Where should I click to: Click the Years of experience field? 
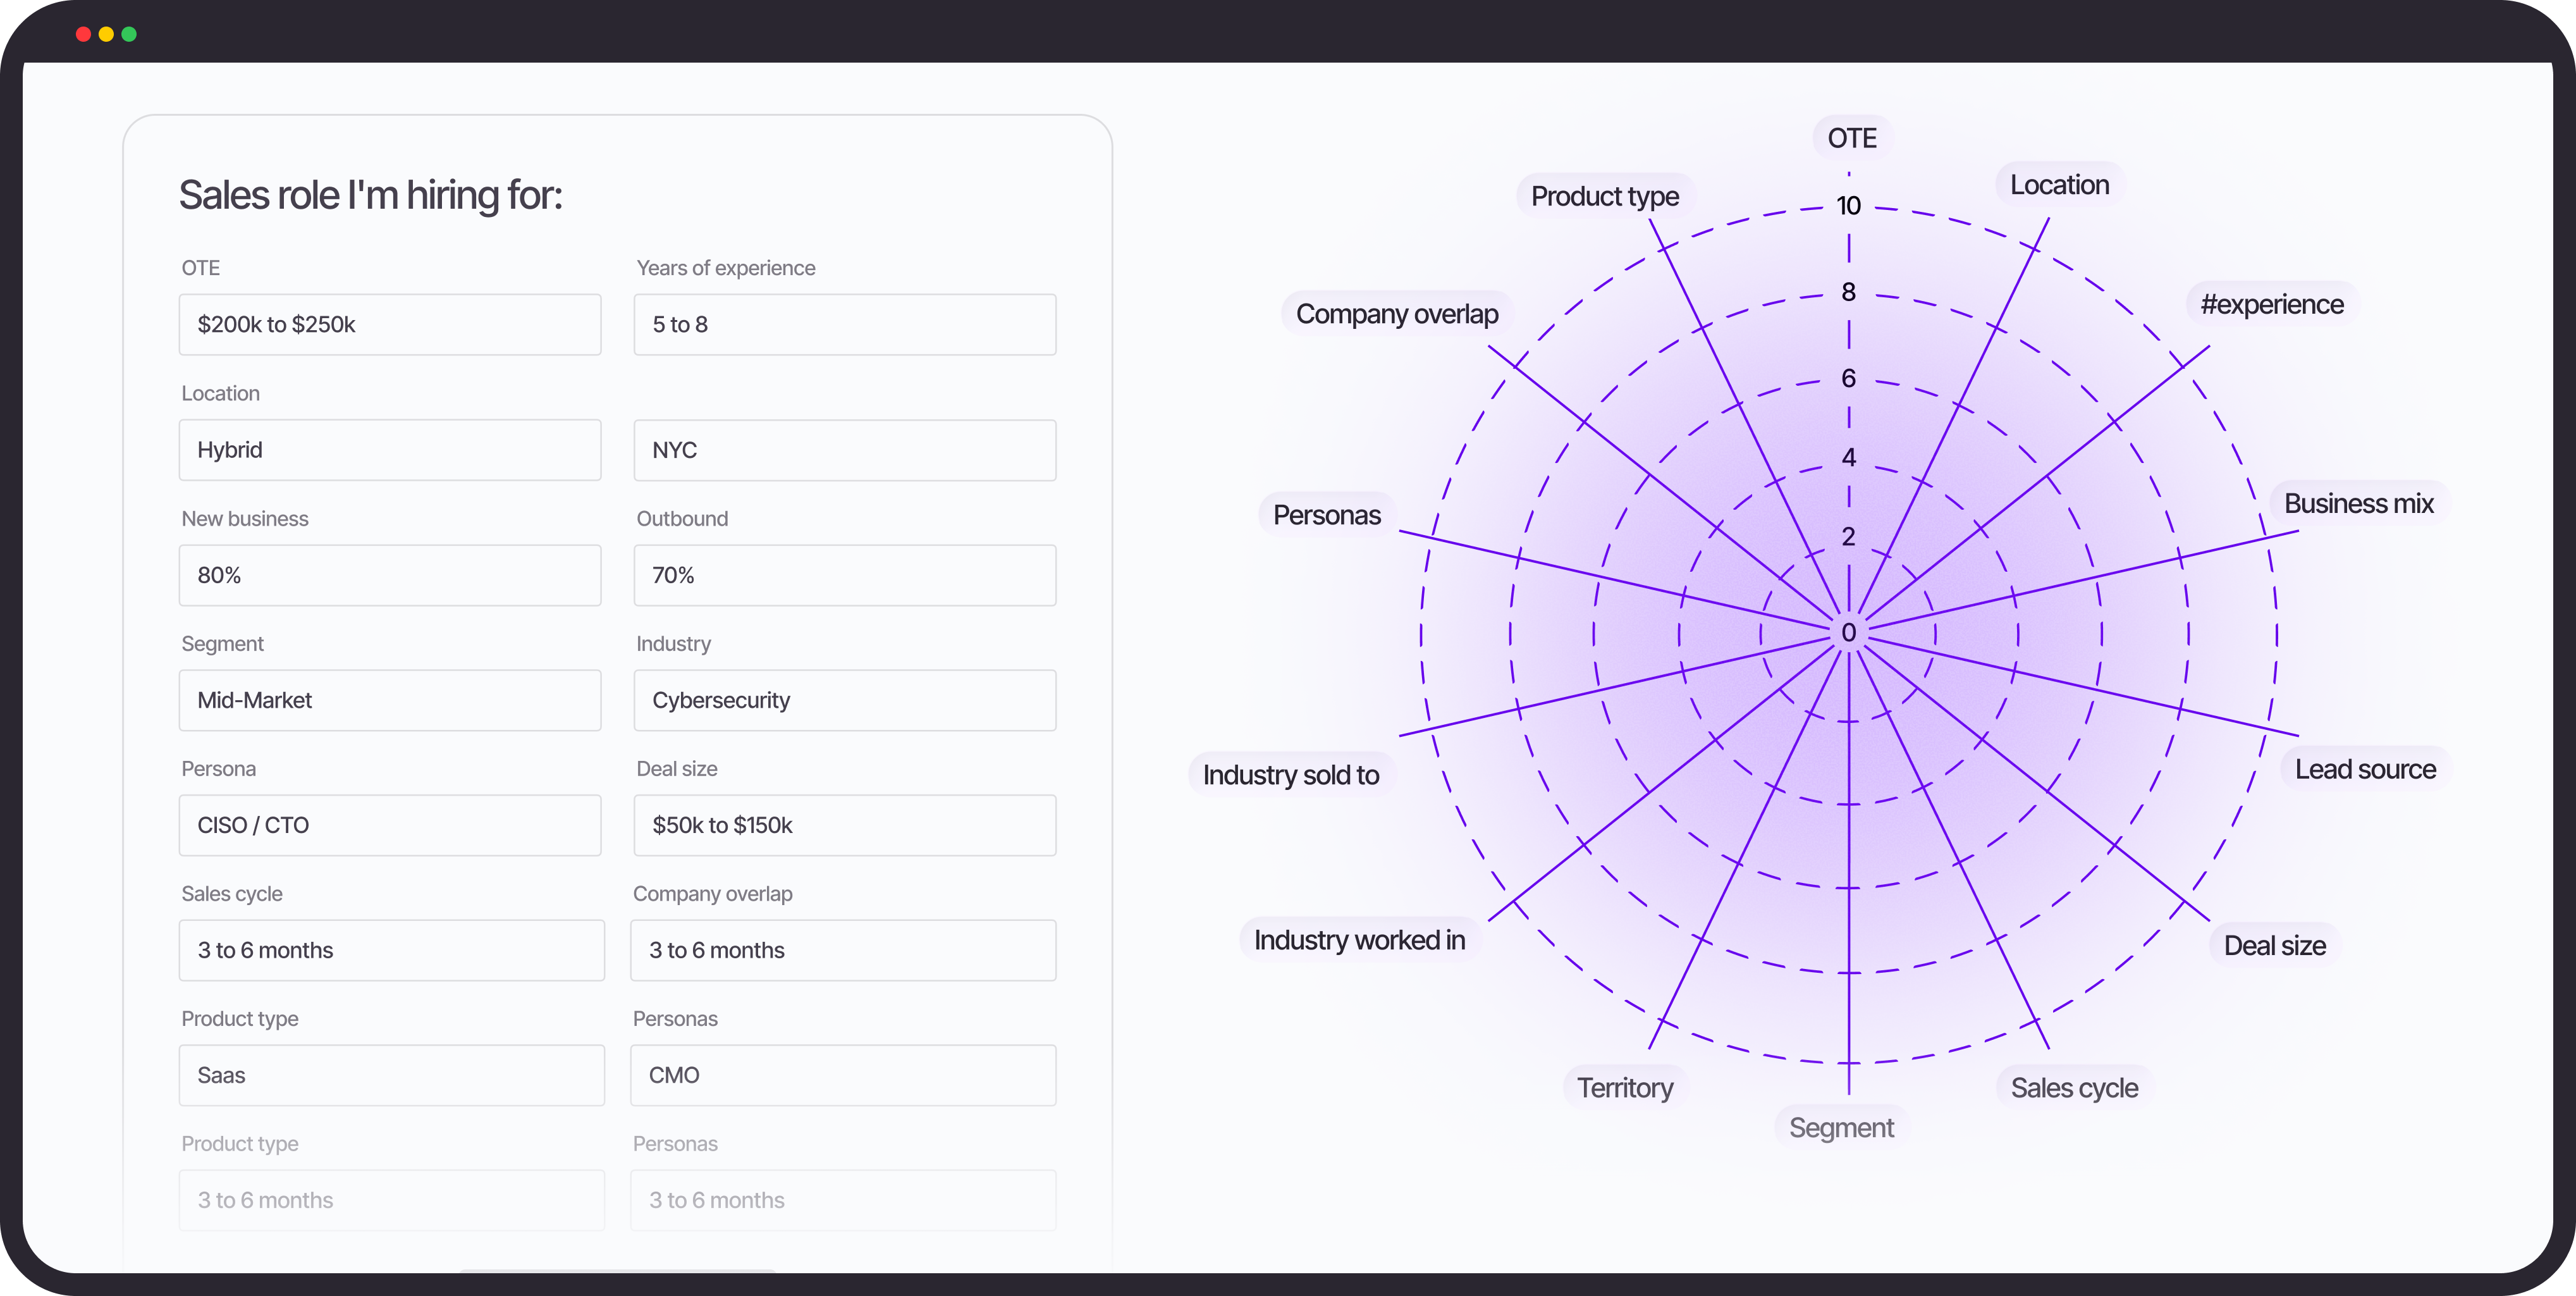tap(844, 324)
